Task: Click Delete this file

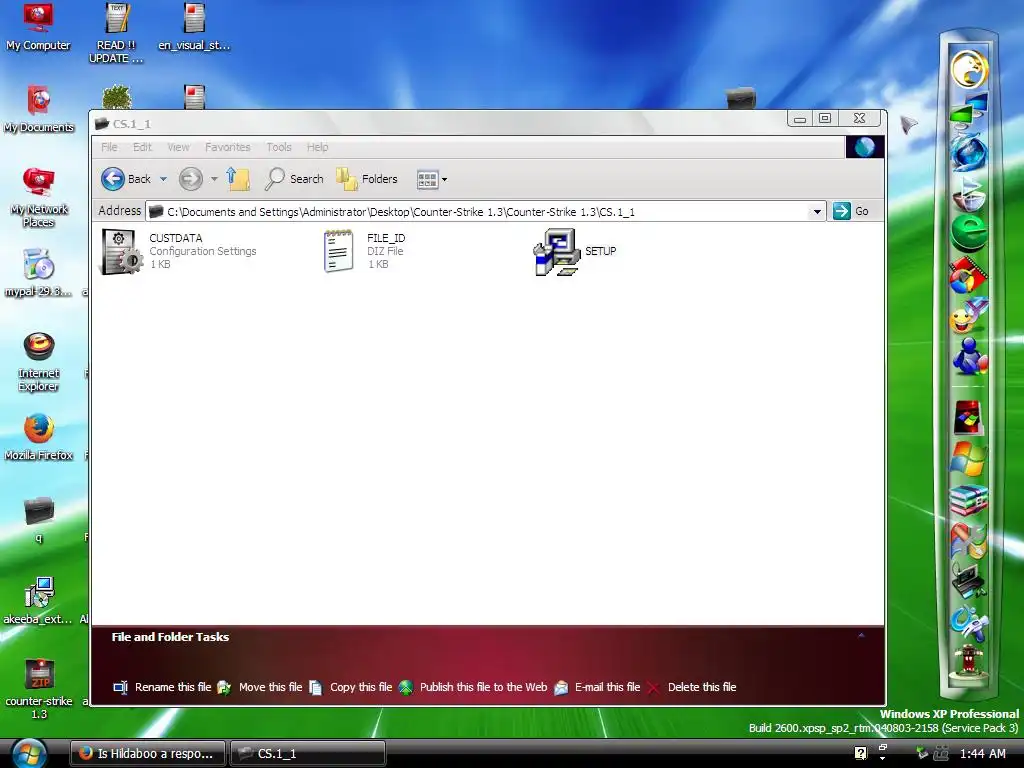Action: [691, 687]
